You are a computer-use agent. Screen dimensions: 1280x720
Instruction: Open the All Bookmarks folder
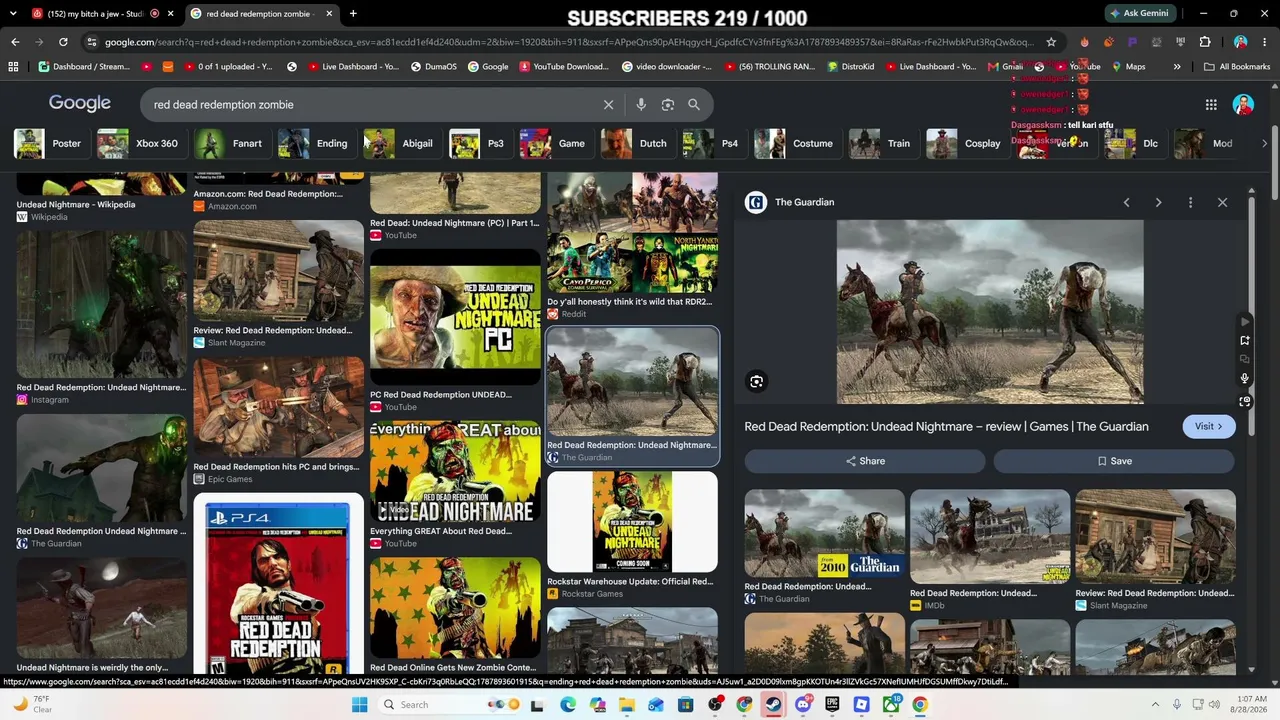point(1237,67)
